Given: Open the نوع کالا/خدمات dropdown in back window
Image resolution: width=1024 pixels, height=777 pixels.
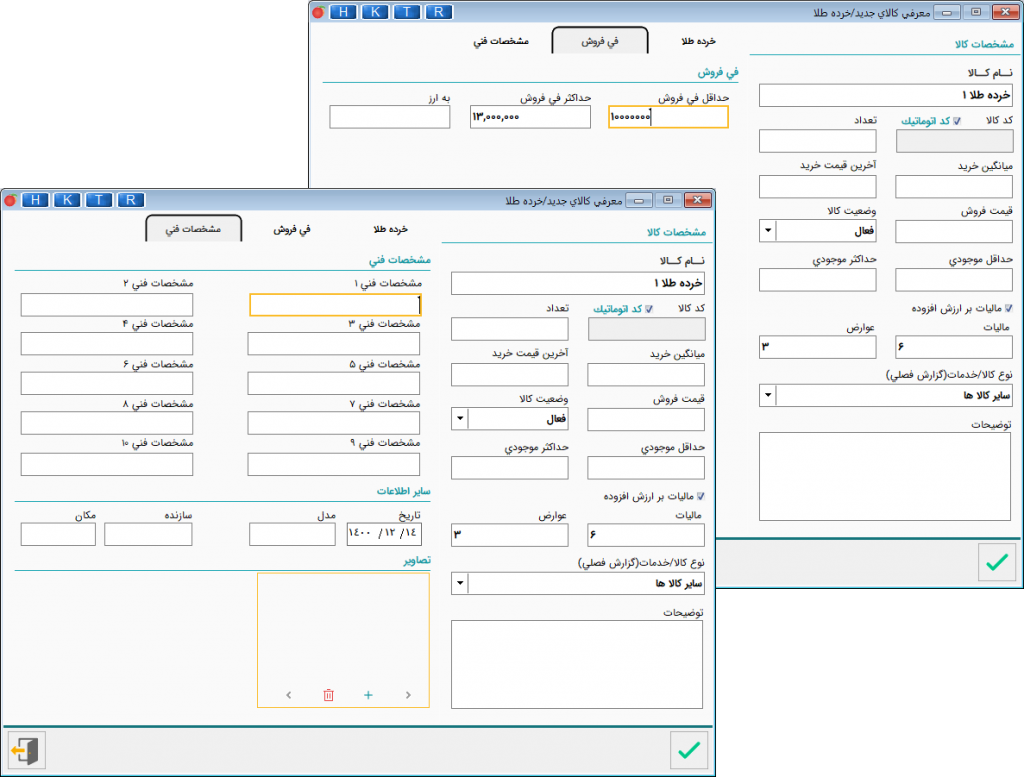Looking at the screenshot, I should point(767,395).
